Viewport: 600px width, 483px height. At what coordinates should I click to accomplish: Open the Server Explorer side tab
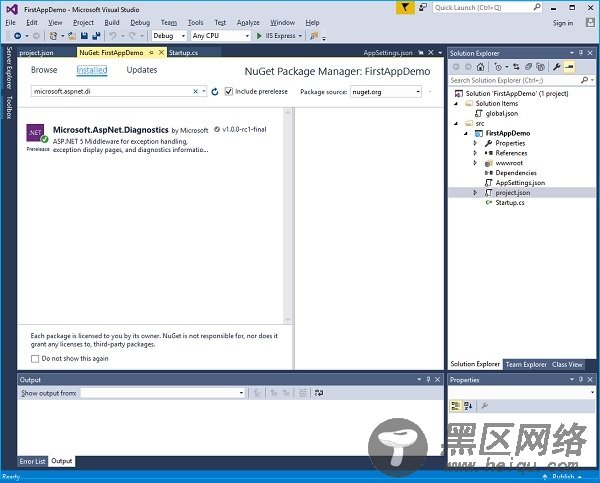click(9, 68)
